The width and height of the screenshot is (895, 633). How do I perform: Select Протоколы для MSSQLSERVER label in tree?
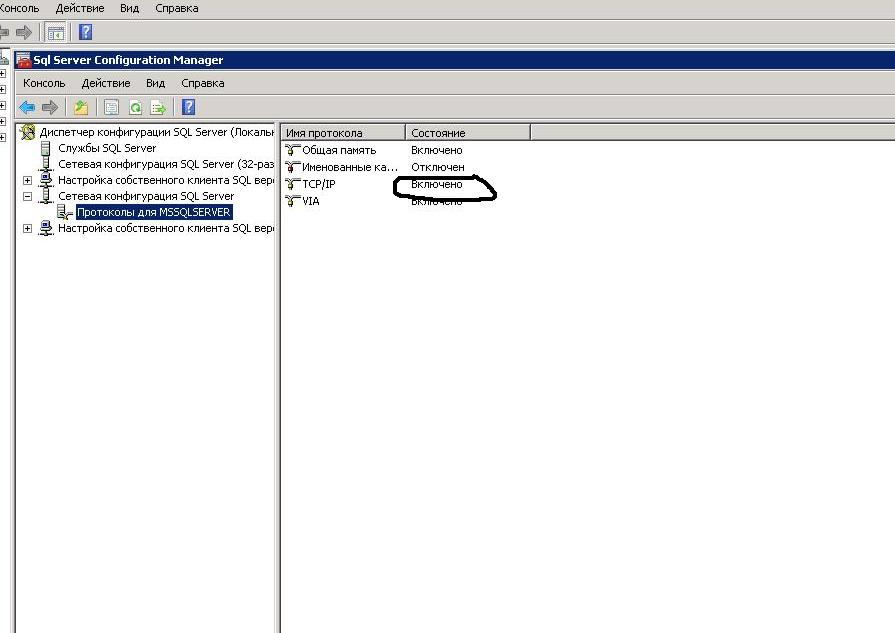(154, 212)
